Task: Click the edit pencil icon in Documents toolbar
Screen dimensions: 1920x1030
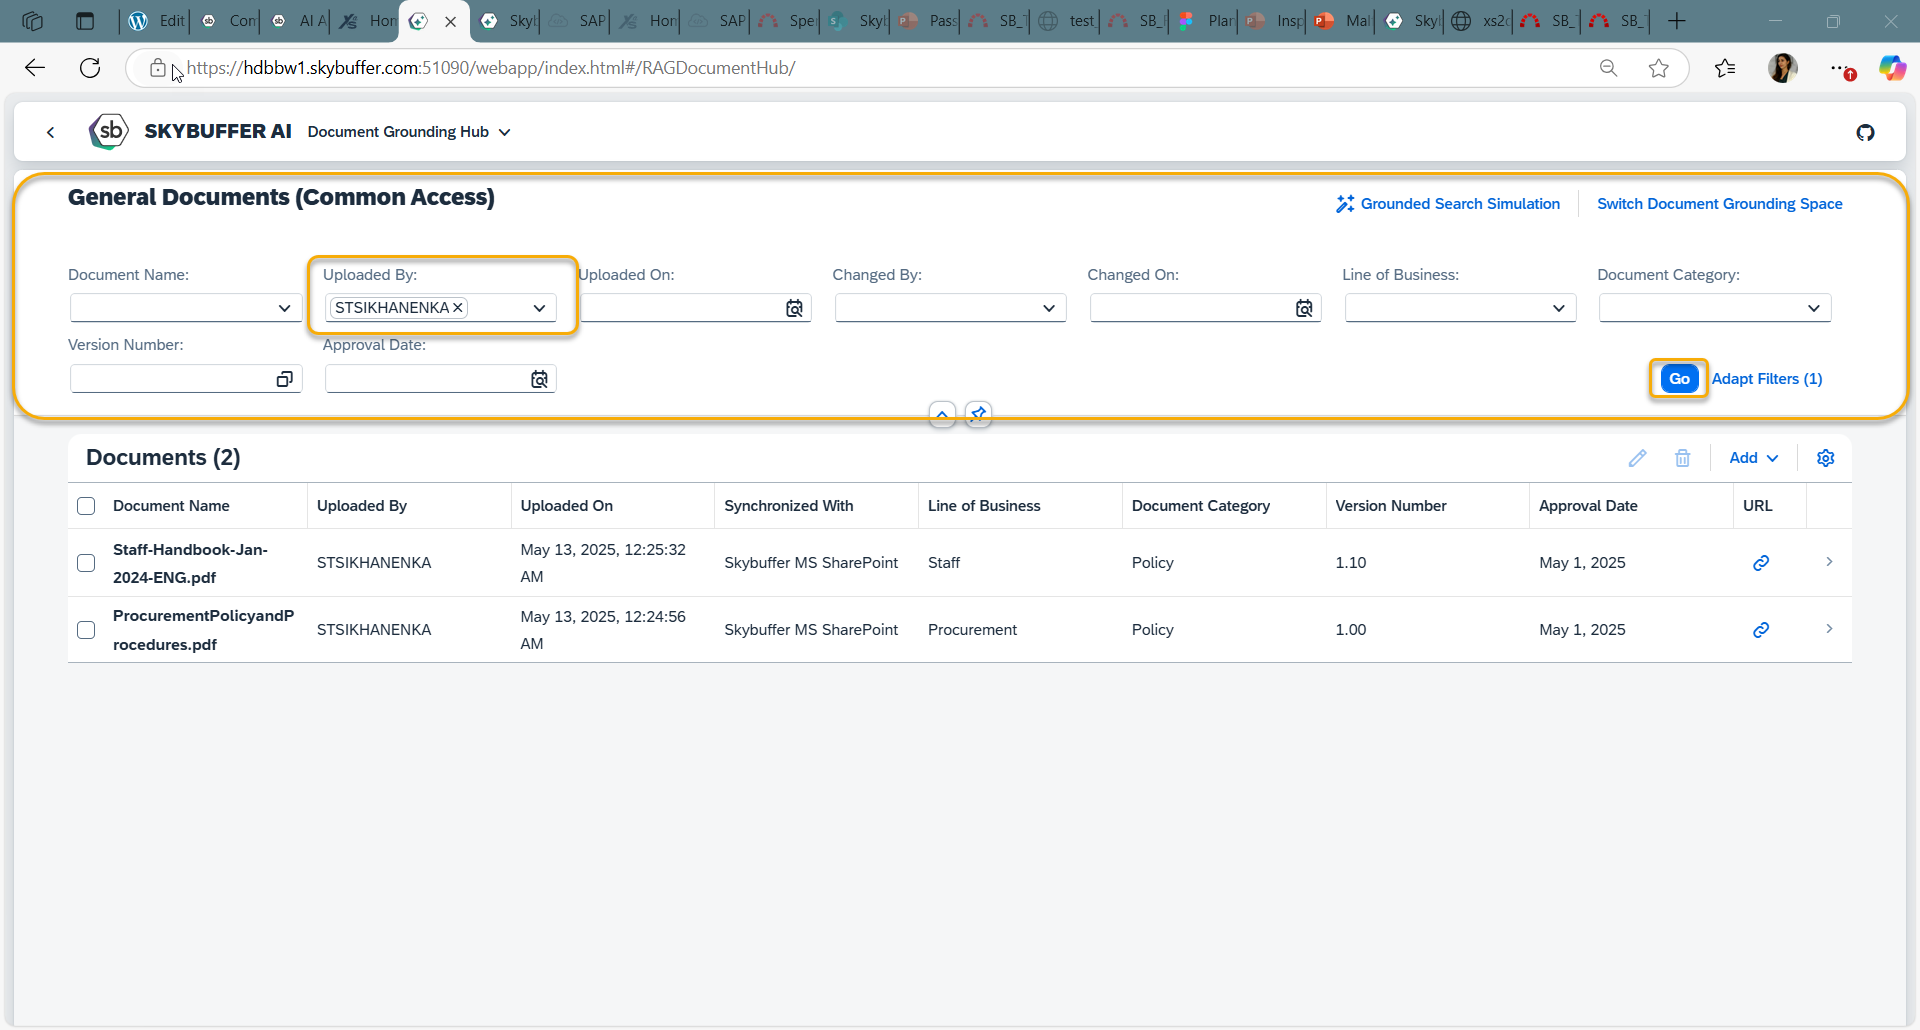Action: 1637,458
